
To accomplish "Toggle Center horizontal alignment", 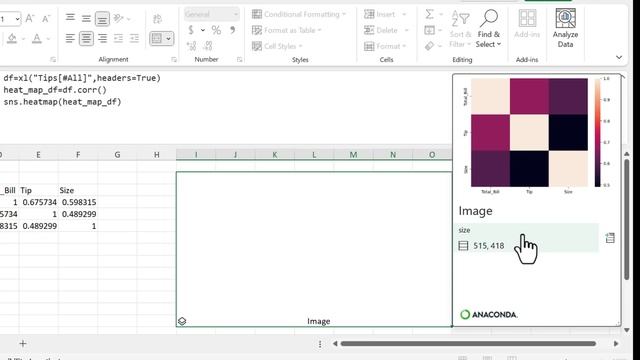I will [86, 38].
